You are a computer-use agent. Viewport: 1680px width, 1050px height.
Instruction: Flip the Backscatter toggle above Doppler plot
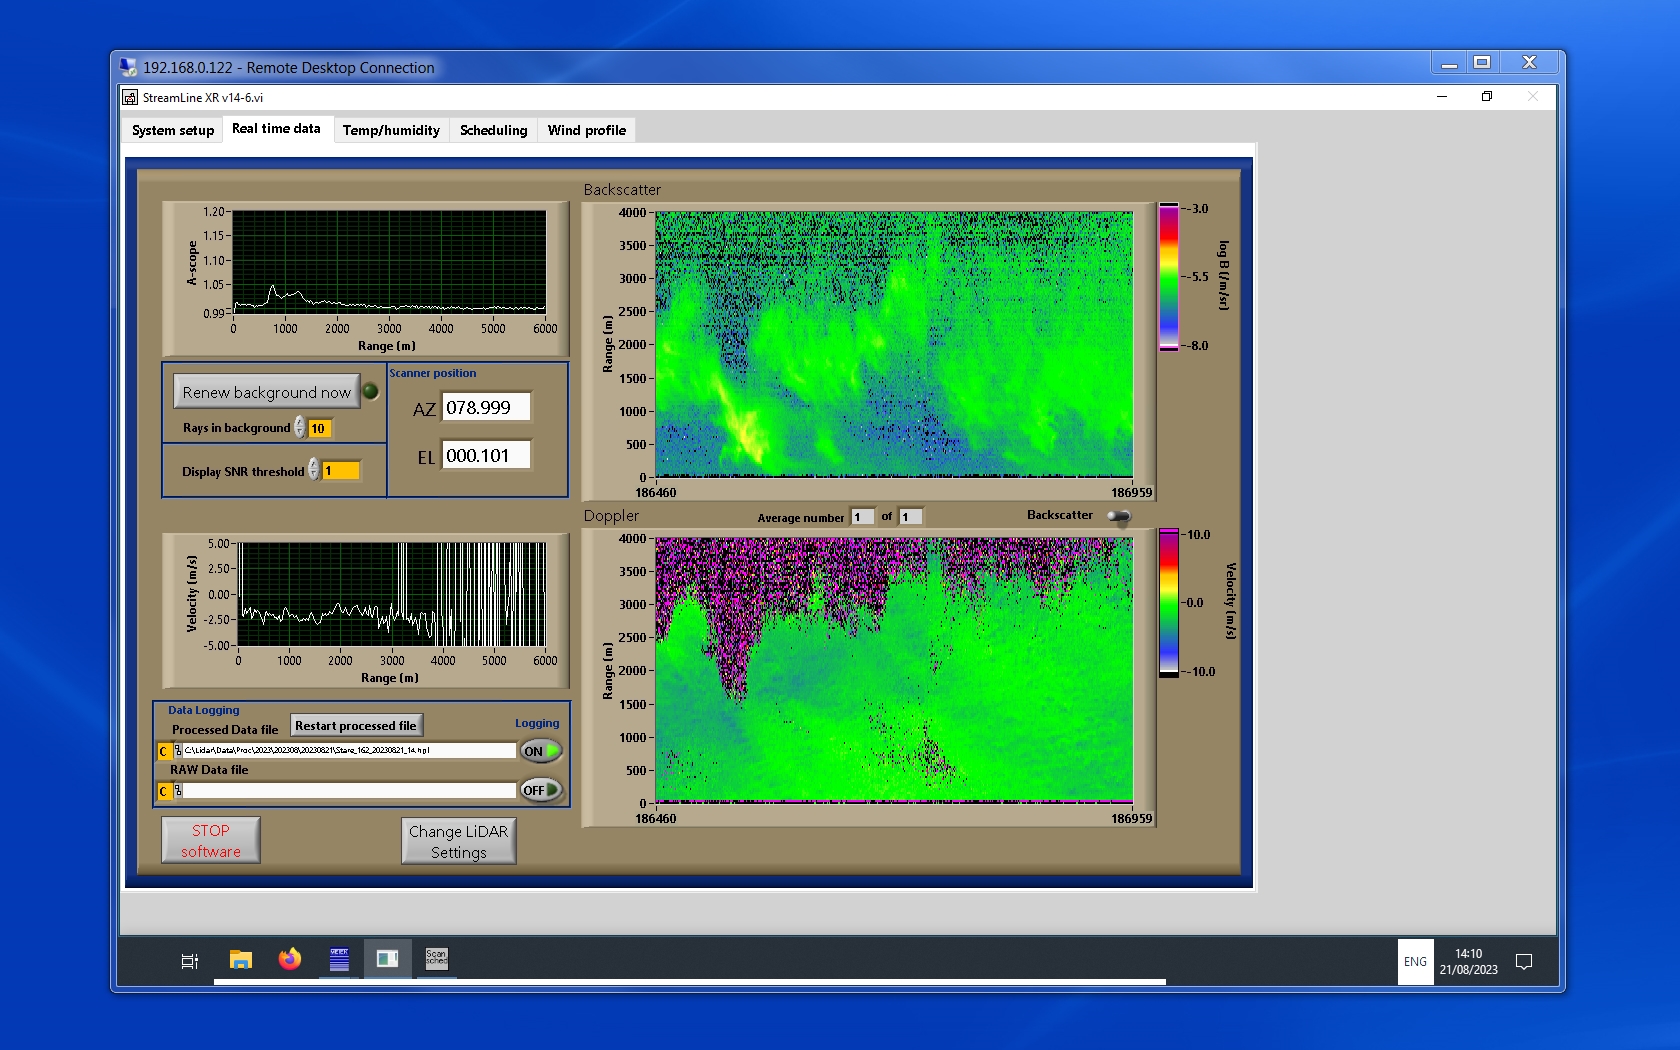(1119, 516)
